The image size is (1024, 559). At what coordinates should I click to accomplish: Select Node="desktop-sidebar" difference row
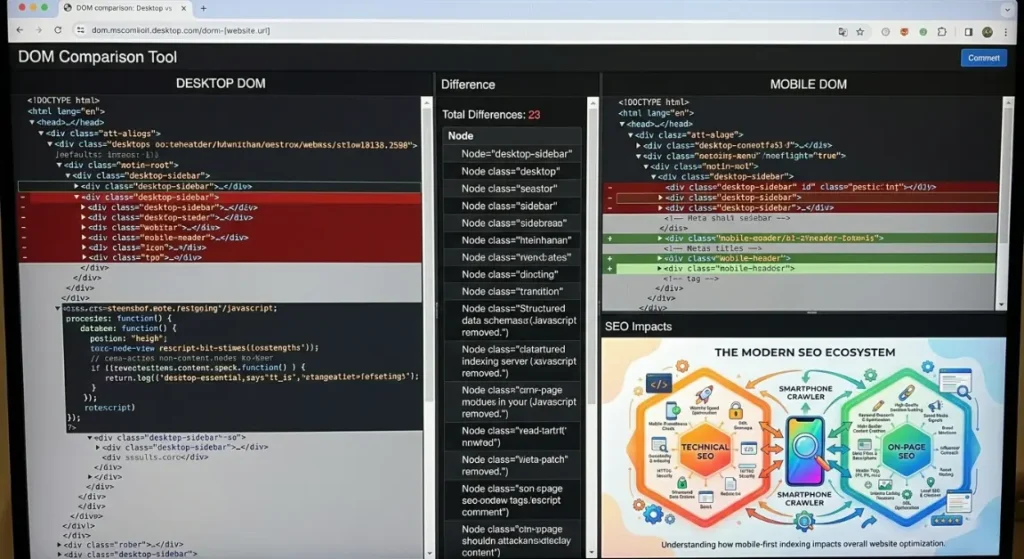(x=512, y=154)
